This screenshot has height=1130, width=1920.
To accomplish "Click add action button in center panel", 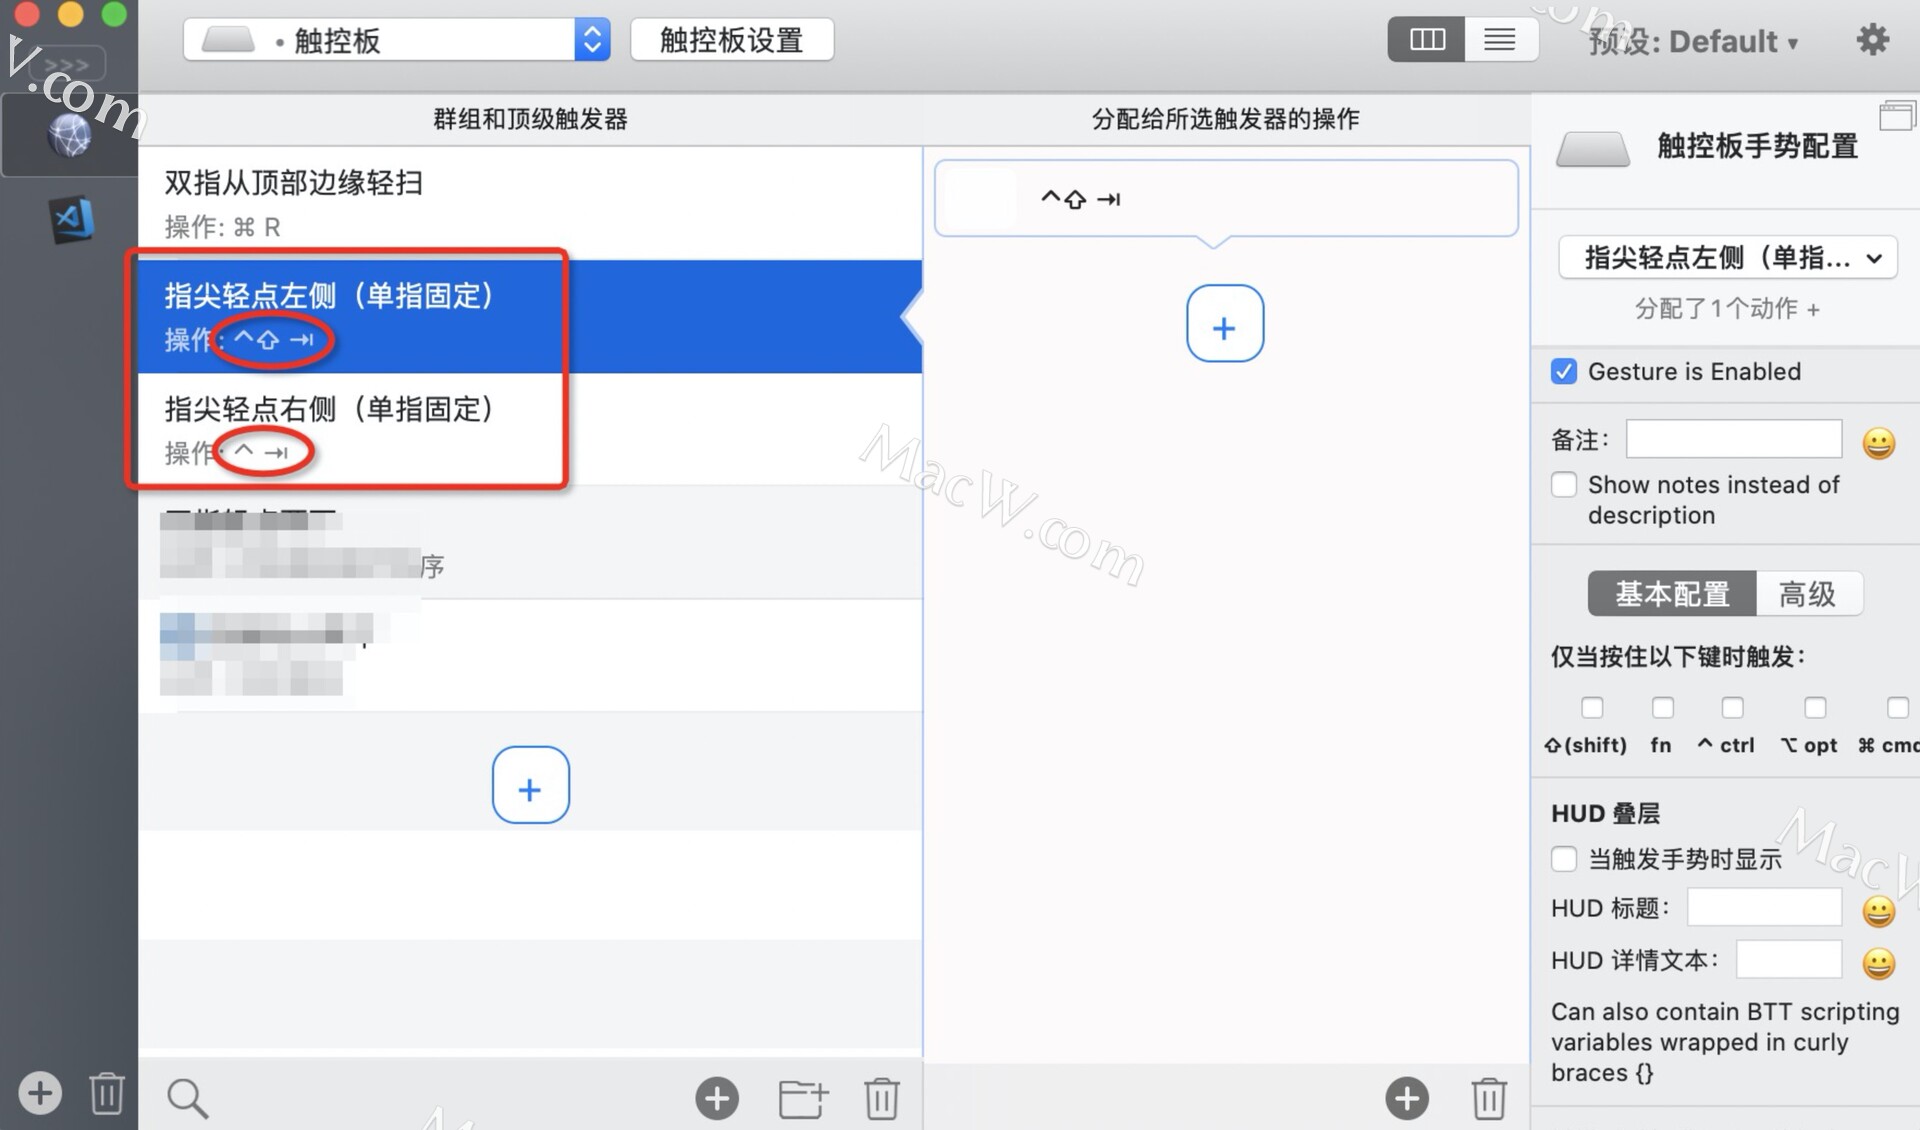I will coord(1225,327).
